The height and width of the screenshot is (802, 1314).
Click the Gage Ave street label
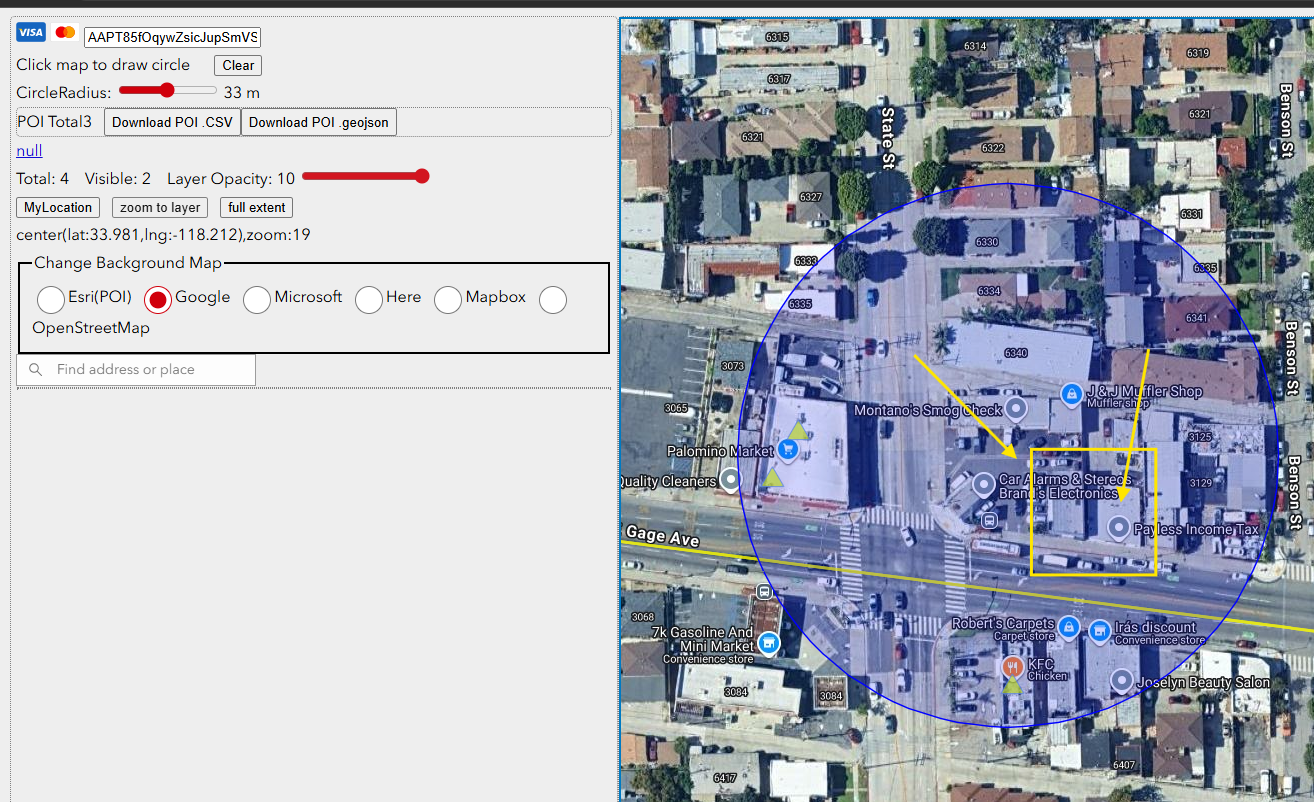click(x=662, y=537)
